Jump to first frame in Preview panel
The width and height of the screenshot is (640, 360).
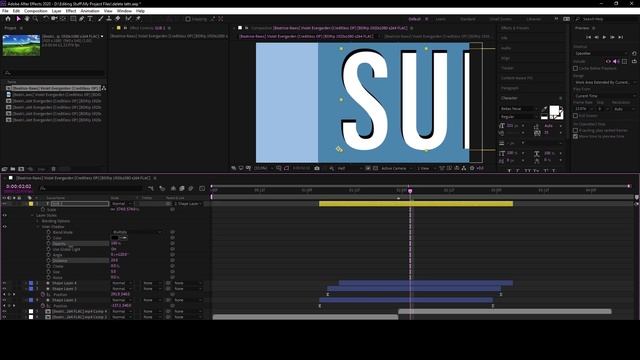[588, 37]
